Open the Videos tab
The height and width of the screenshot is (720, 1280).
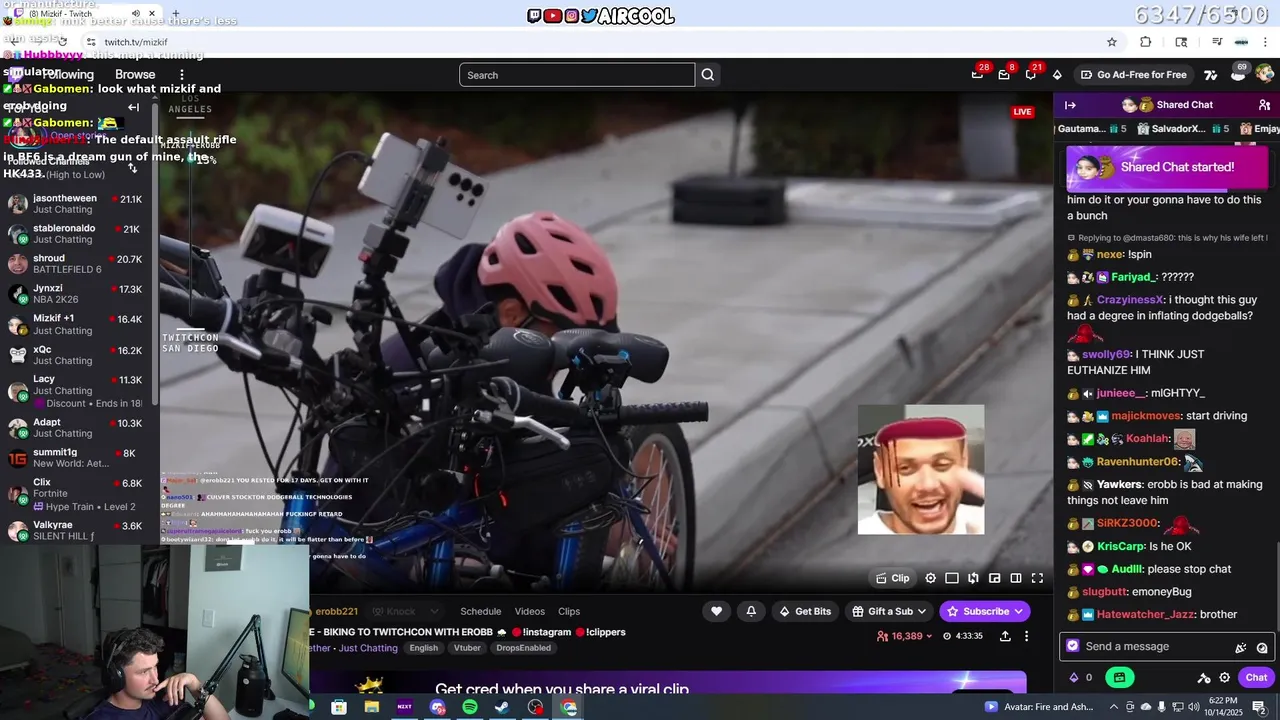530,611
